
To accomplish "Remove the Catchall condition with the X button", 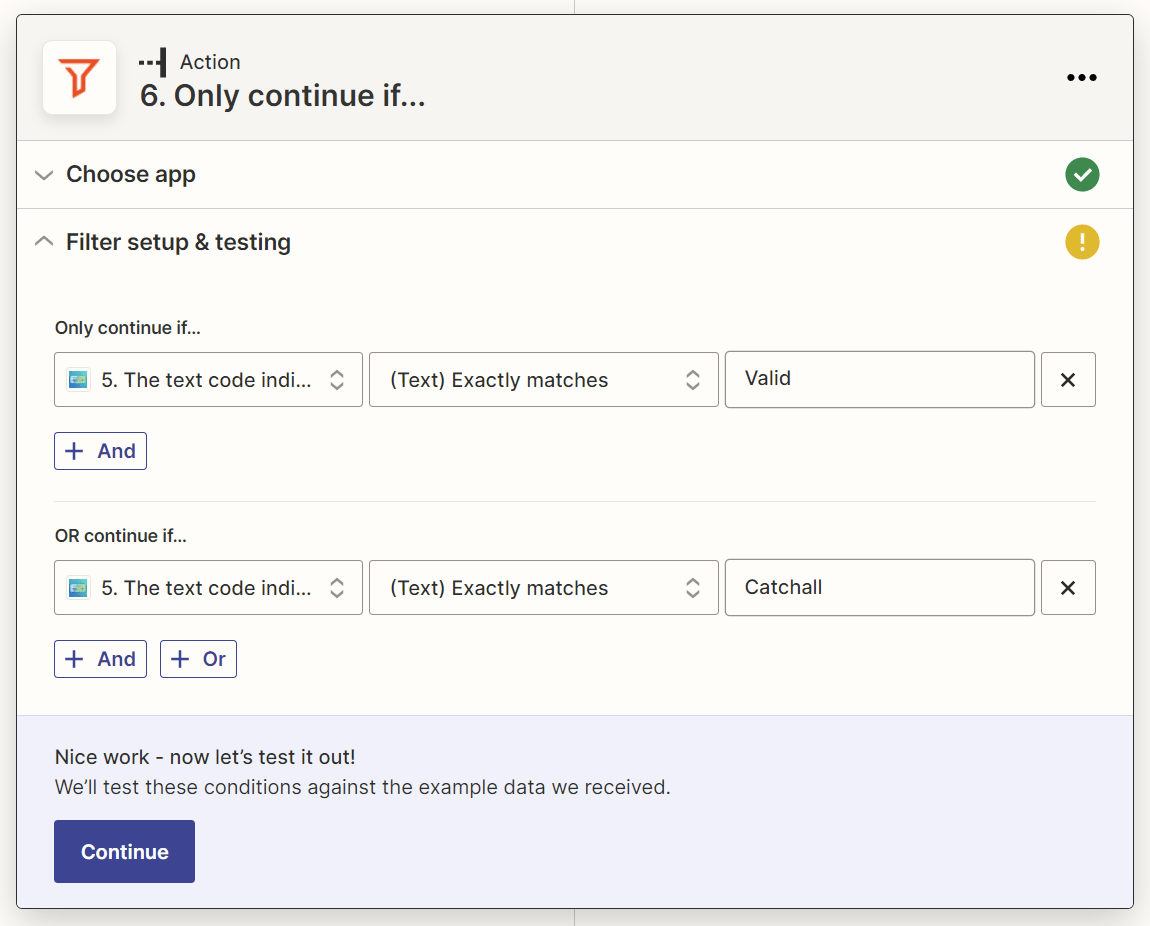I will (1068, 587).
